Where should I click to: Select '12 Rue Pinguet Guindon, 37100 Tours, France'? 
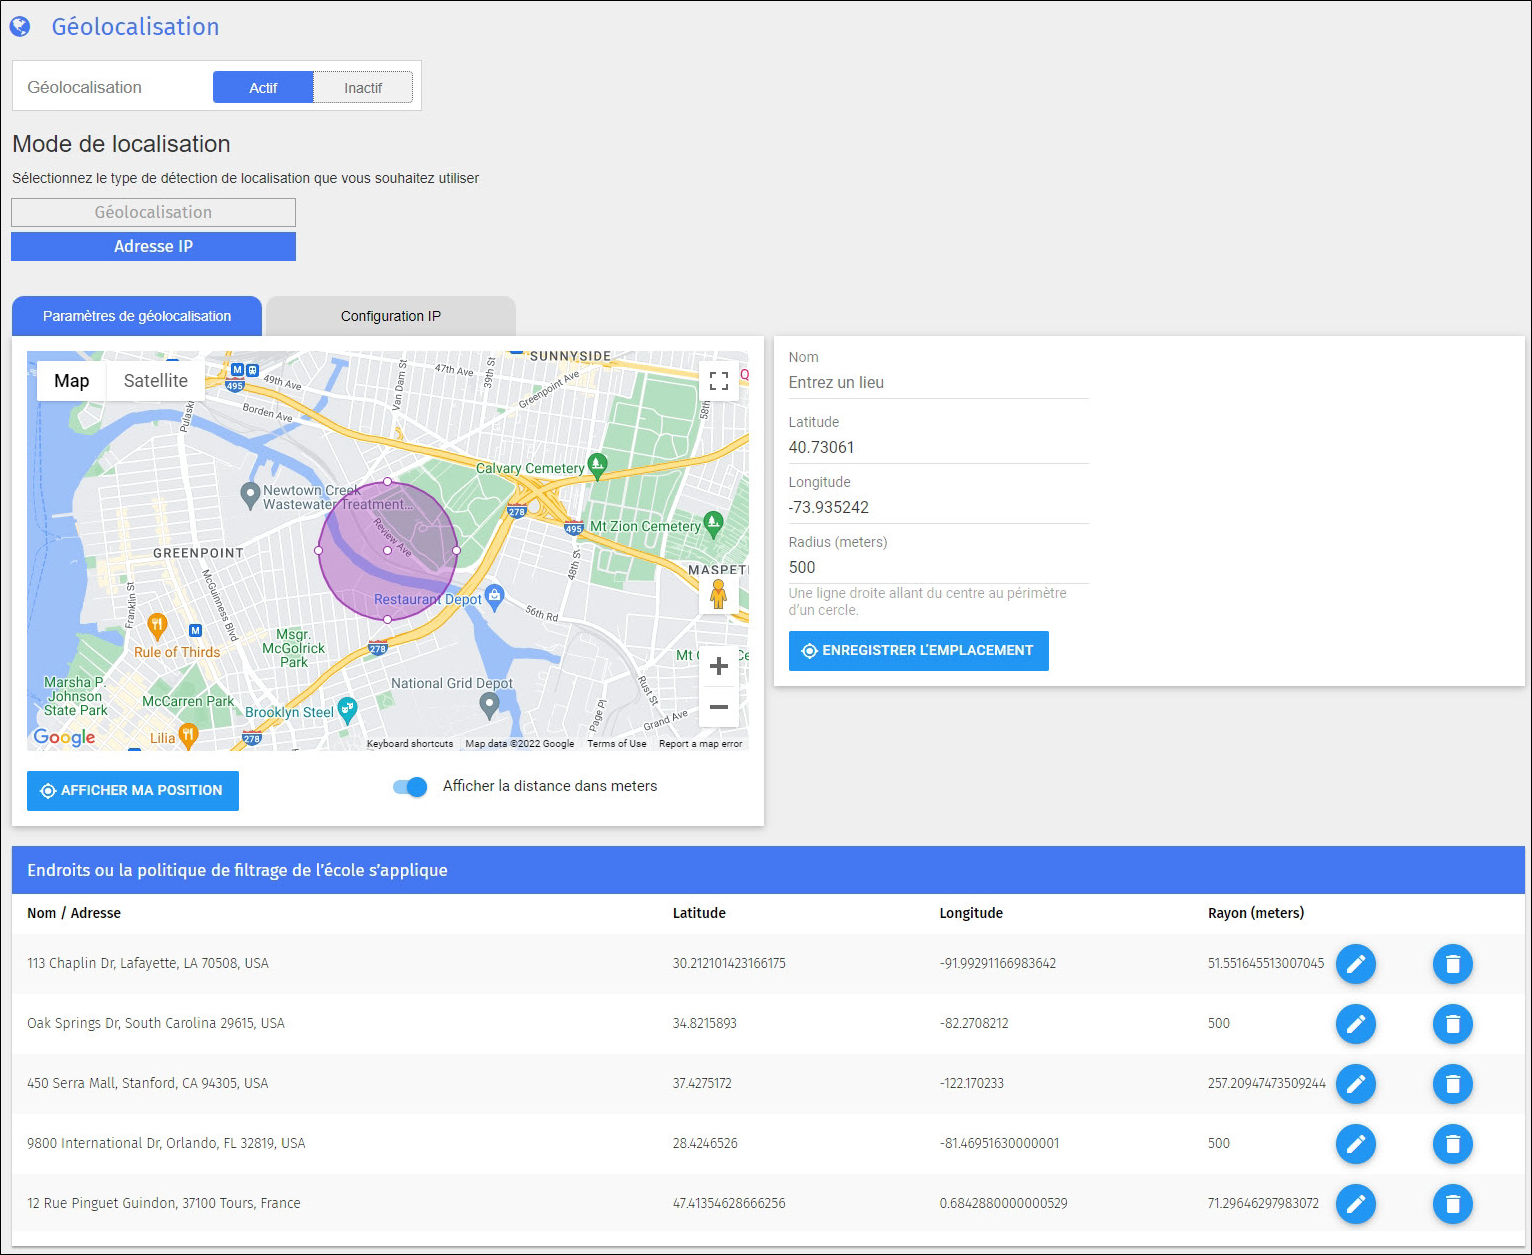164,1204
